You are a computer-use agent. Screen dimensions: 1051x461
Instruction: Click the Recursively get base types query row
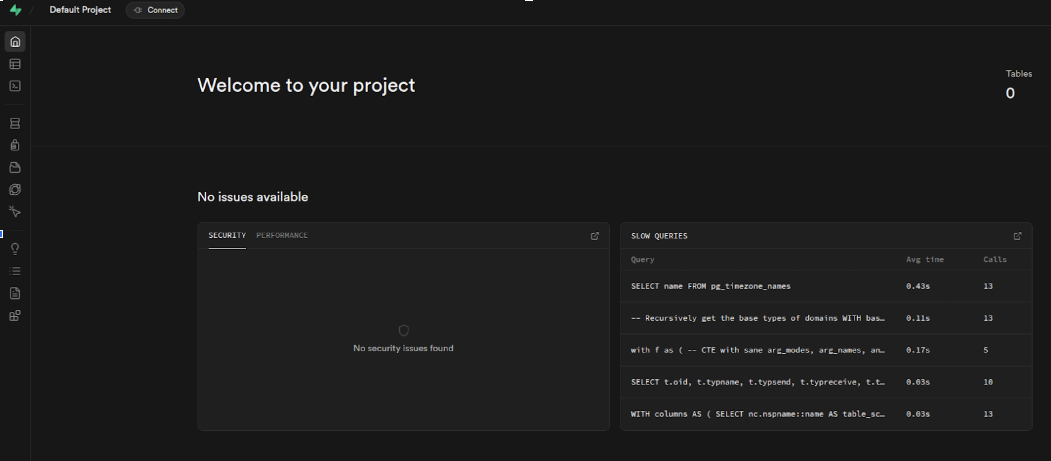click(826, 318)
